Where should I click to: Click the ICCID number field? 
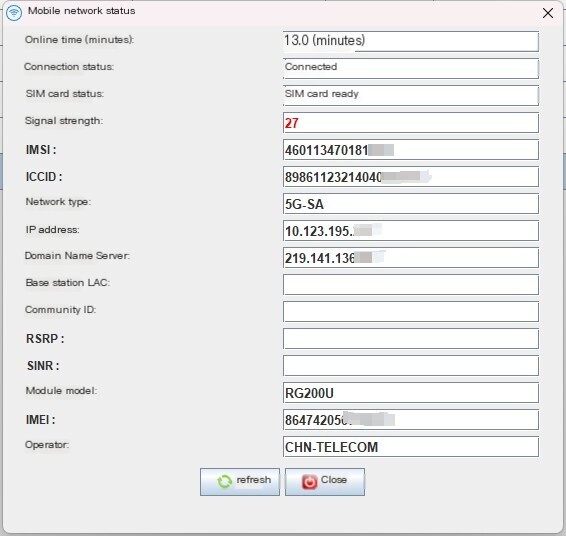(x=411, y=177)
